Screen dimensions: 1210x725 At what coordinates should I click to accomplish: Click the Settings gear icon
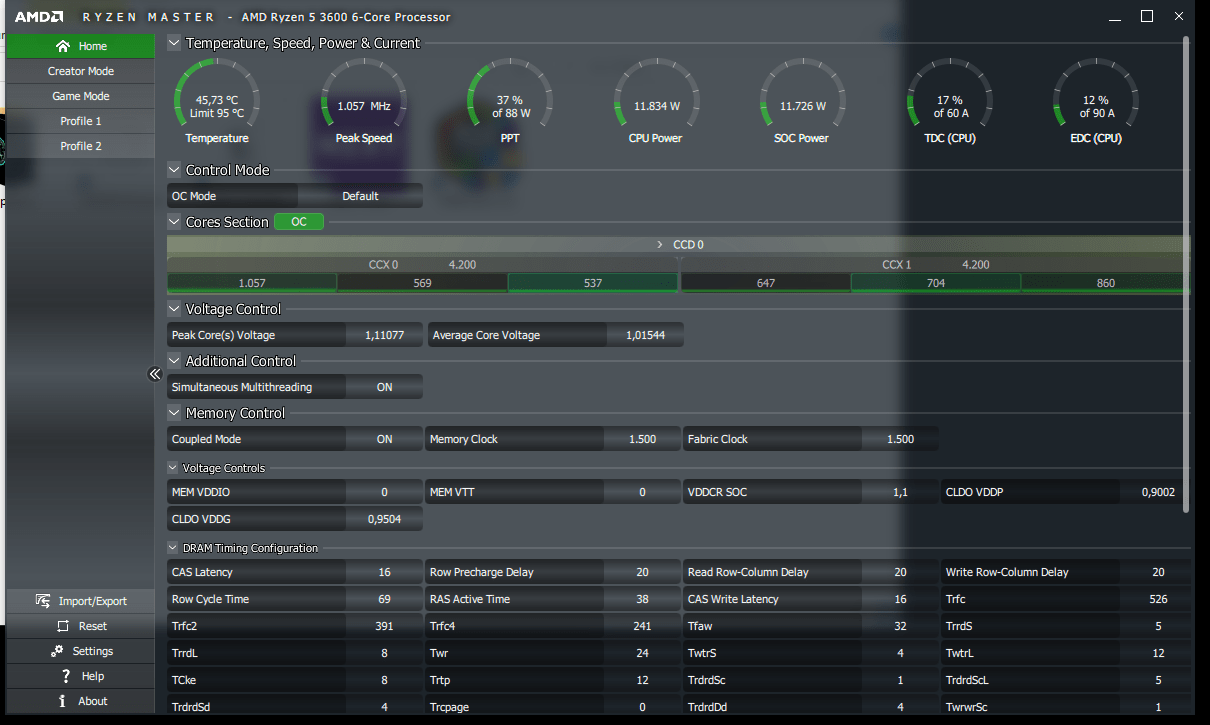click(56, 651)
